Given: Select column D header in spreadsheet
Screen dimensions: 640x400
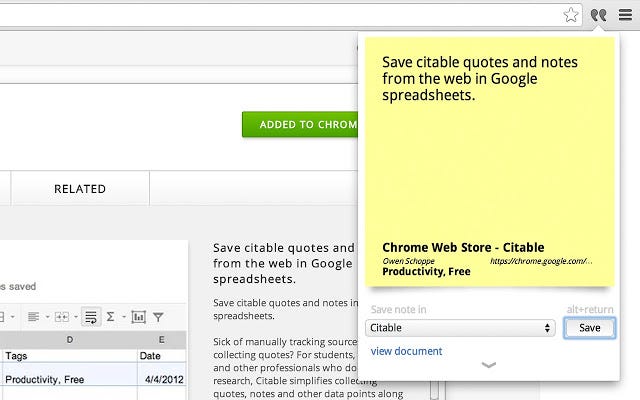Looking at the screenshot, I should point(69,340).
